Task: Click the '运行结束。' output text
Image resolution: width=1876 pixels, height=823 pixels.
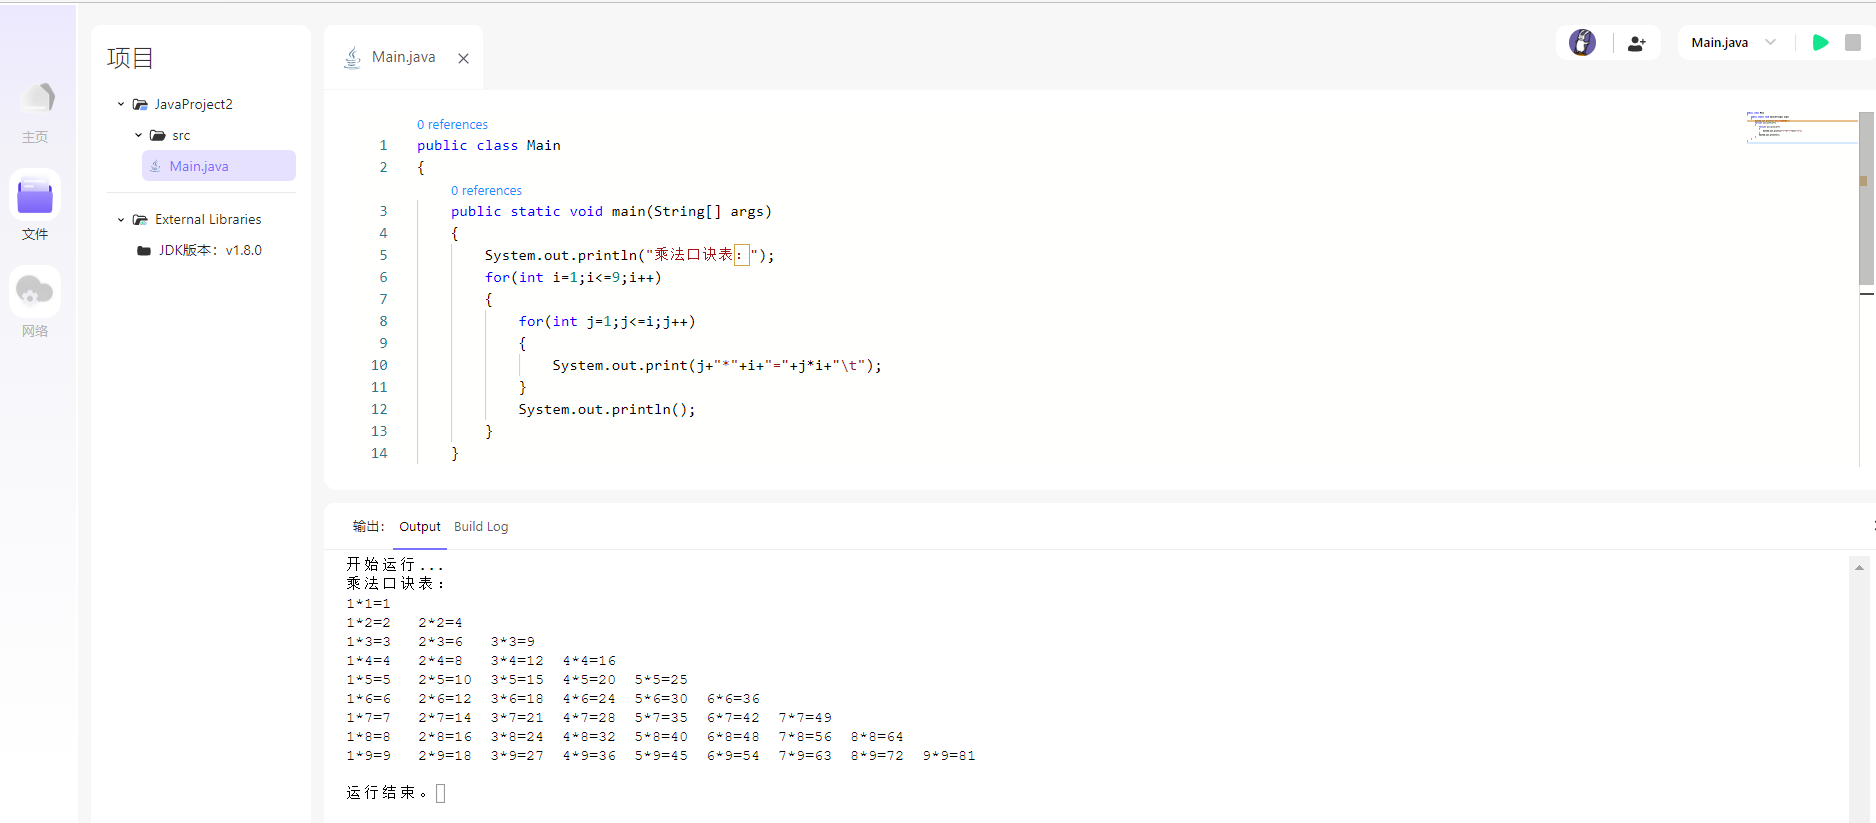Action: click(x=387, y=792)
